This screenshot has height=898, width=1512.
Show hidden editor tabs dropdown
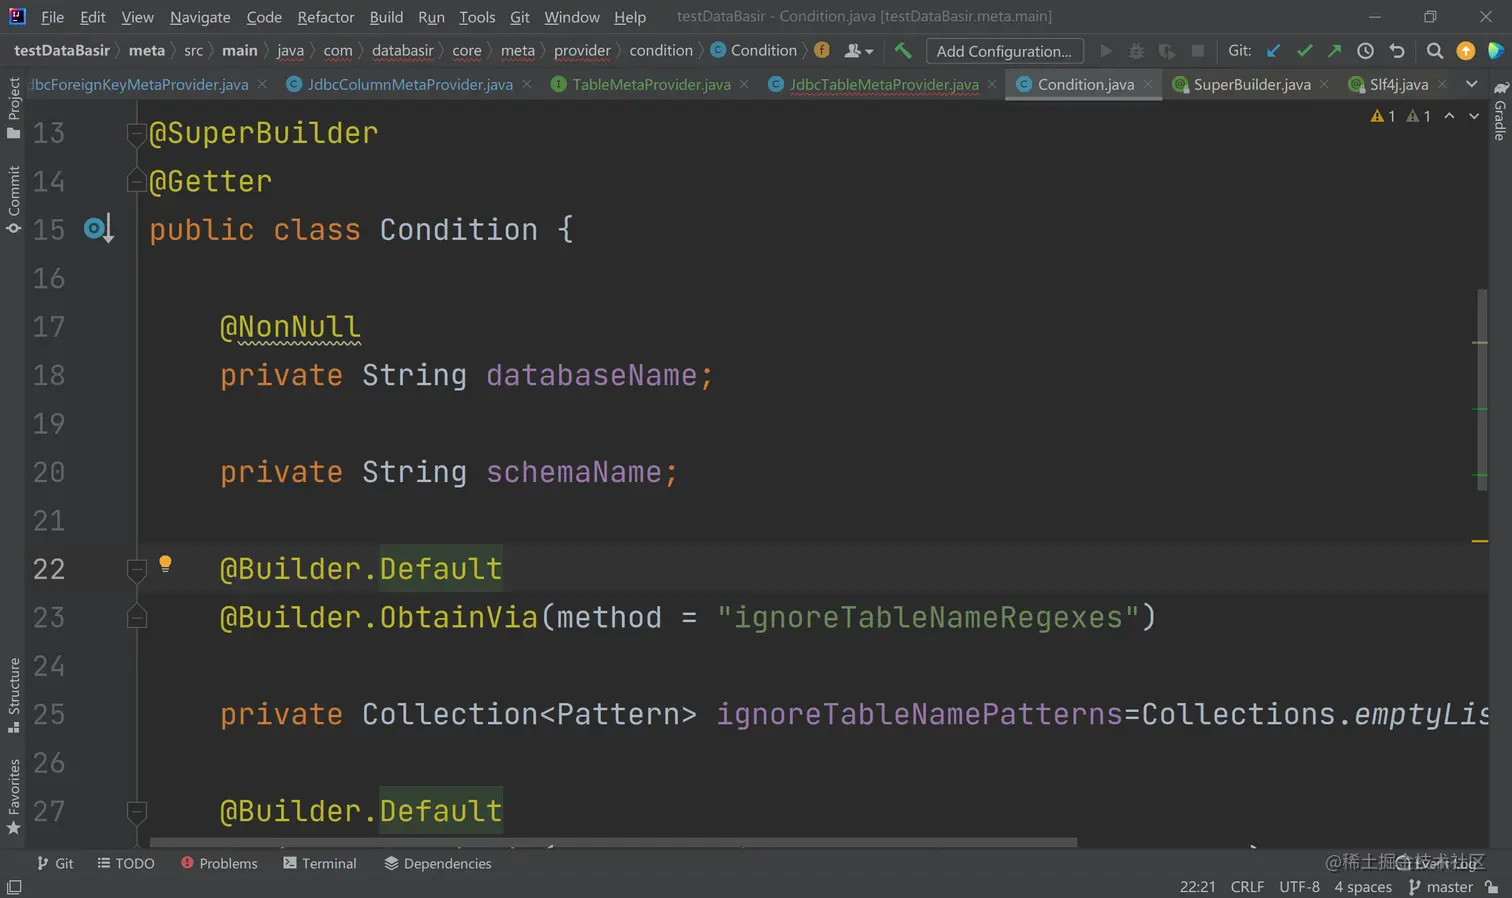pyautogui.click(x=1471, y=84)
